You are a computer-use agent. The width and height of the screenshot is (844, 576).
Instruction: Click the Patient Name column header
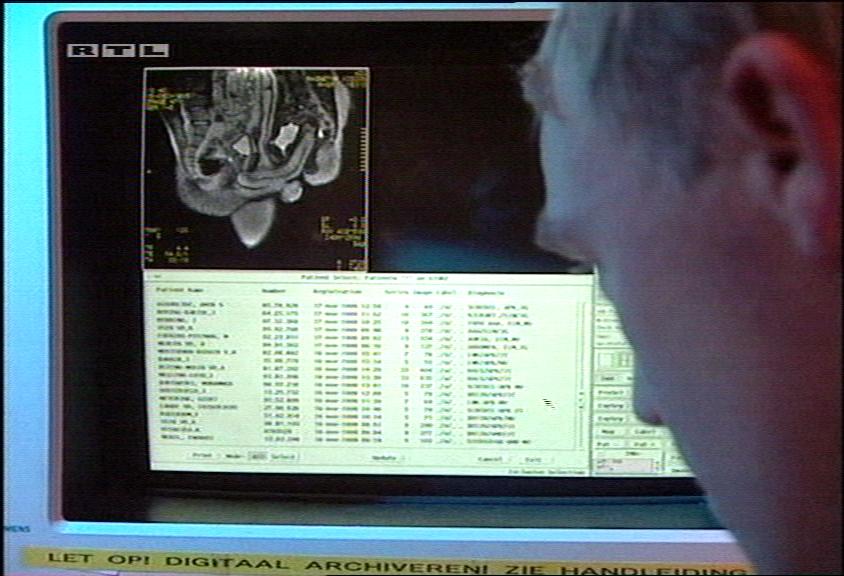(x=178, y=290)
